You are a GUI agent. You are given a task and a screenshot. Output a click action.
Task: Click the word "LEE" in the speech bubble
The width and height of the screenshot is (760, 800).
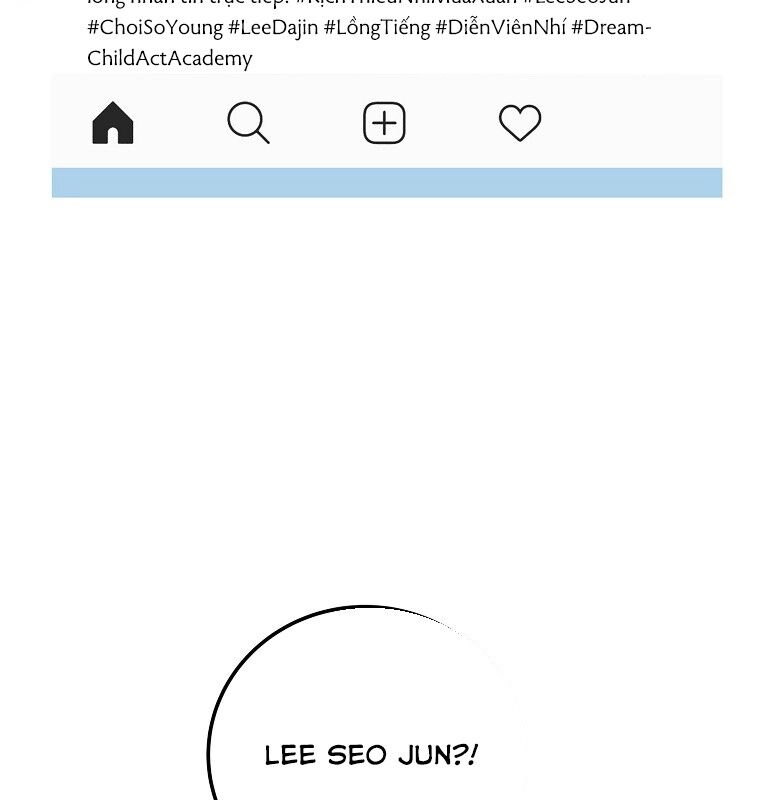pos(290,755)
